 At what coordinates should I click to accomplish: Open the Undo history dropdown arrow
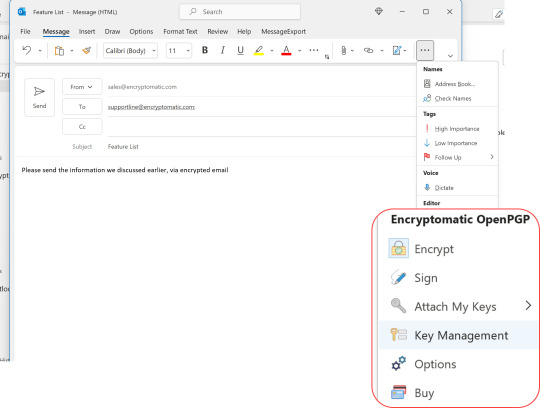[x=40, y=51]
